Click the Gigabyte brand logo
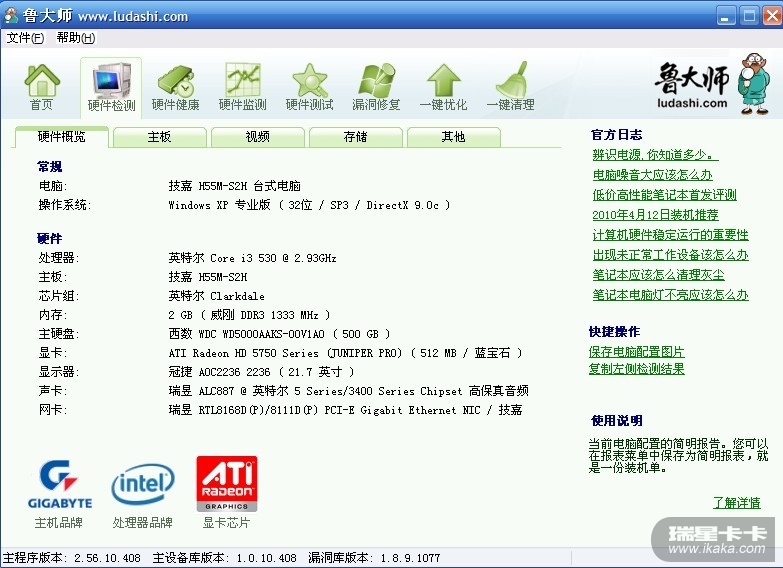The image size is (783, 568). point(59,484)
